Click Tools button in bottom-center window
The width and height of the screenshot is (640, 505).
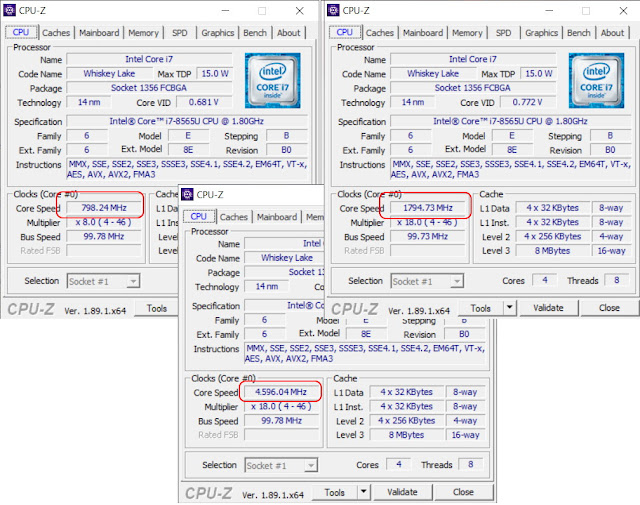click(x=335, y=492)
